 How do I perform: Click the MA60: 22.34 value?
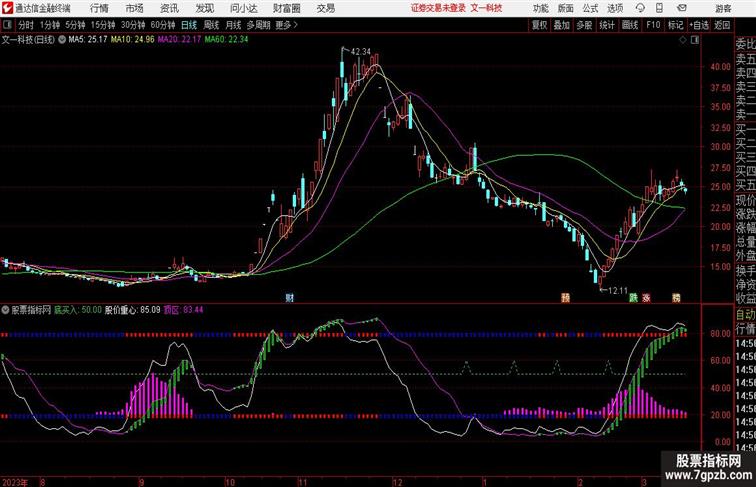coord(226,40)
